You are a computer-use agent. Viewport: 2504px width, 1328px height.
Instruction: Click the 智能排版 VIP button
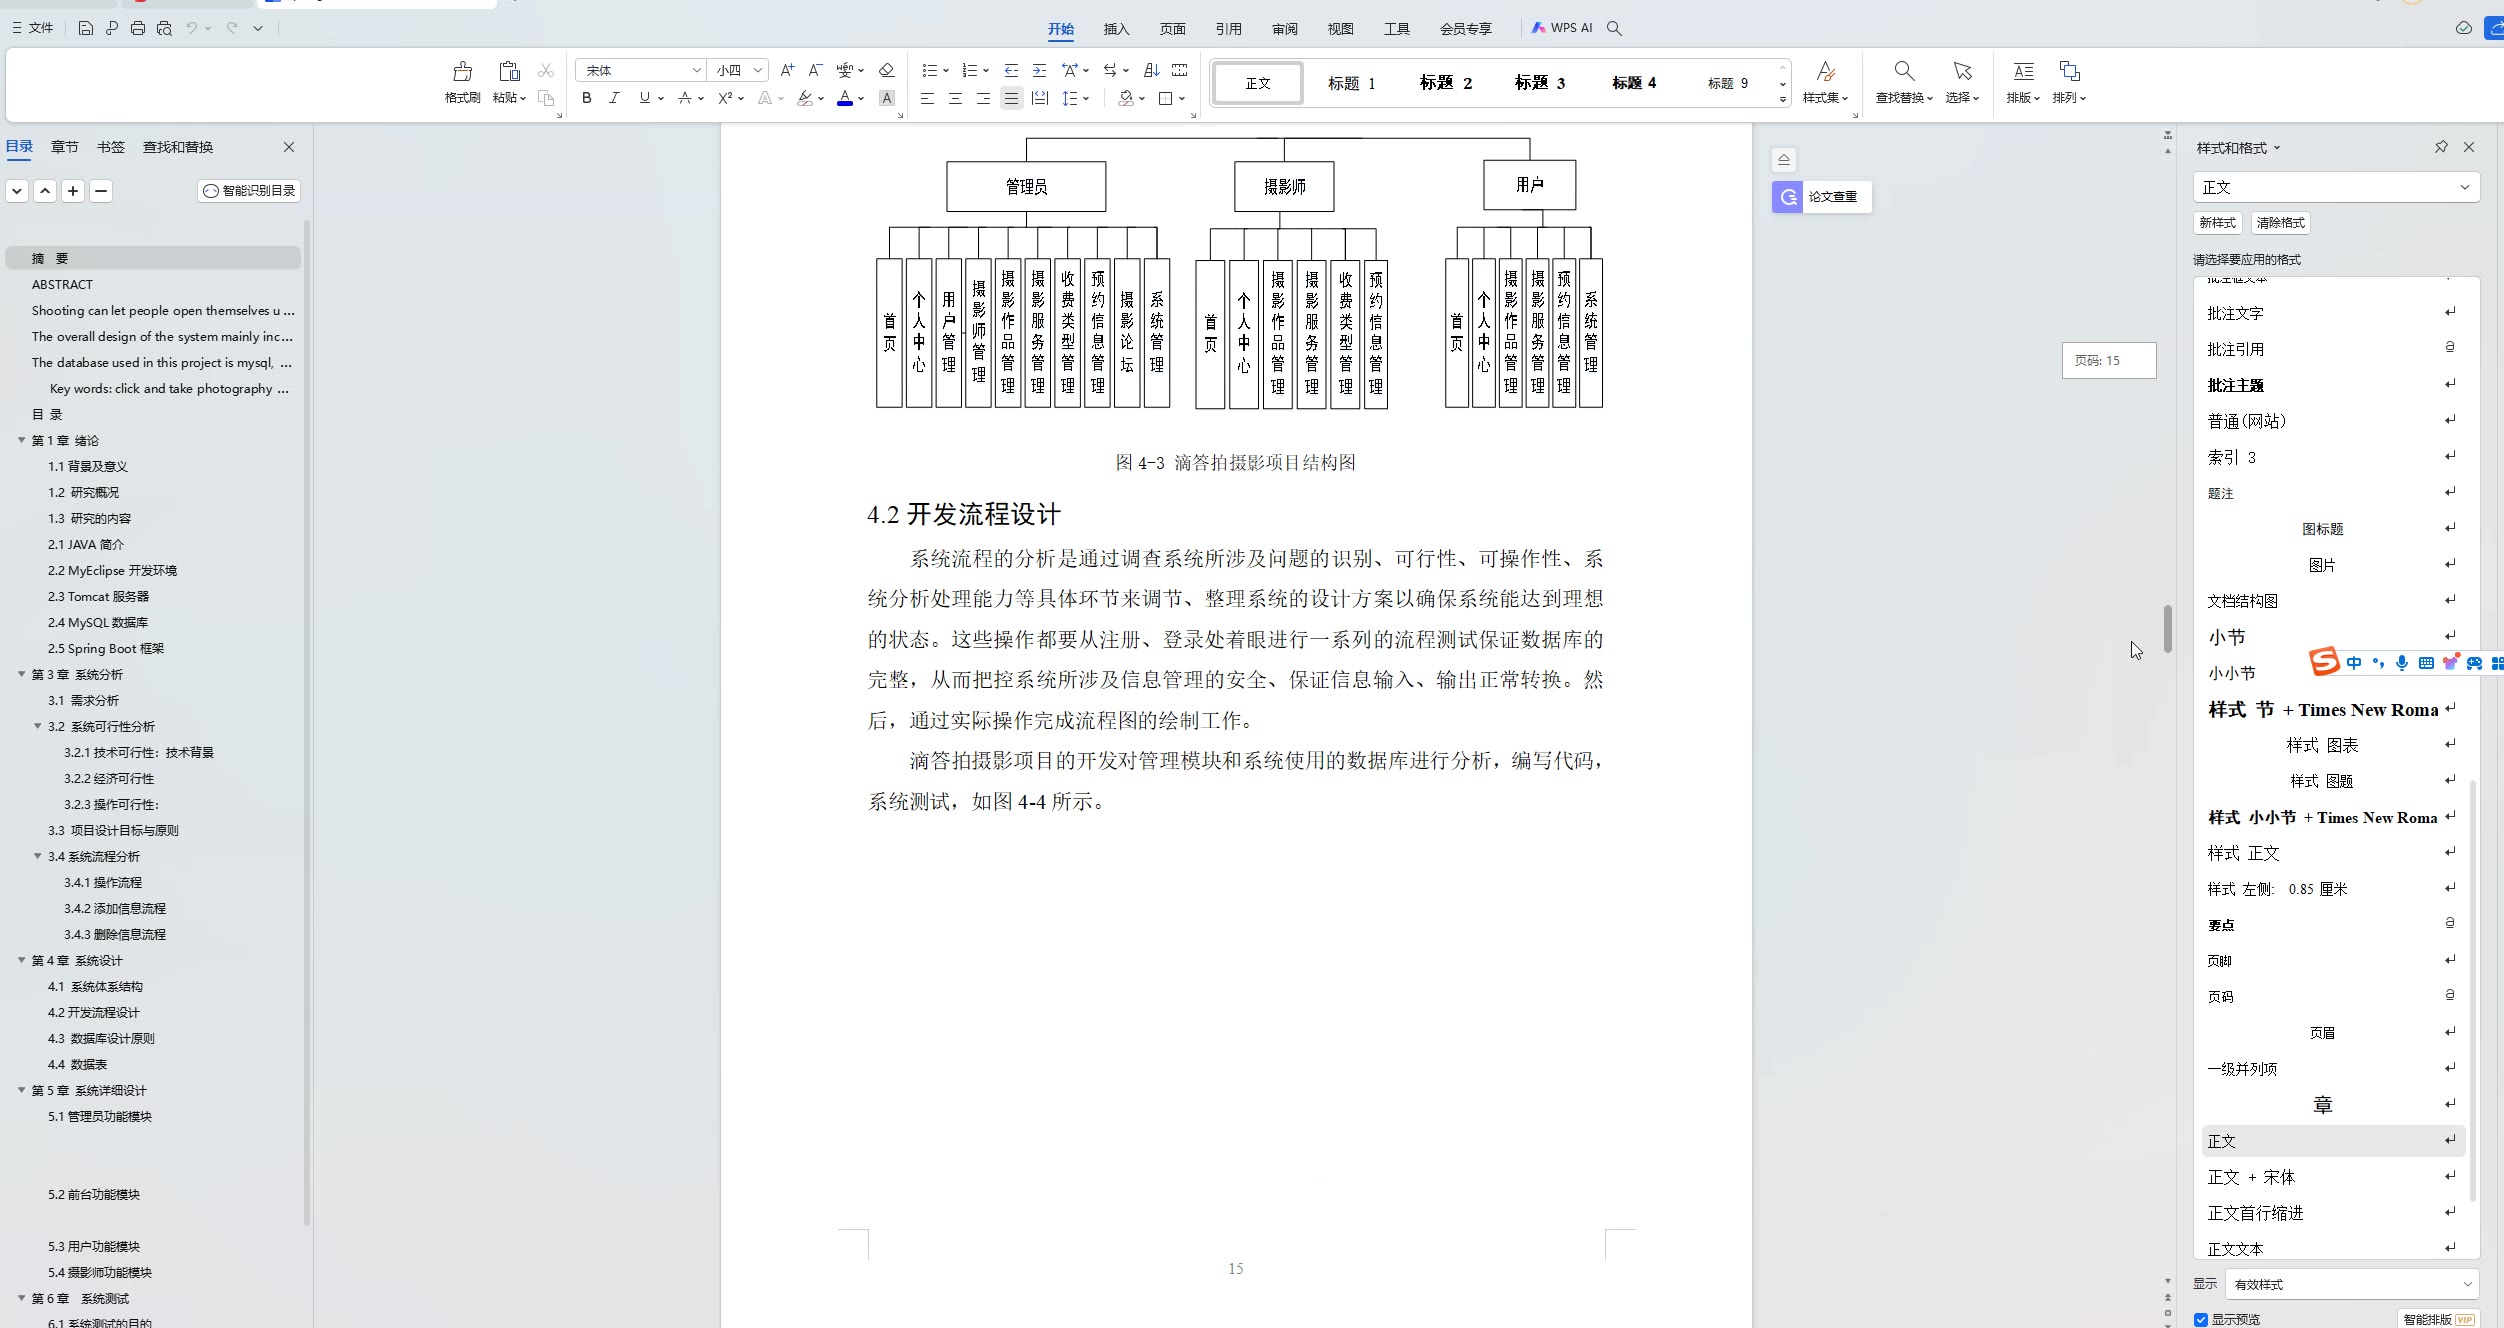pos(2438,1319)
